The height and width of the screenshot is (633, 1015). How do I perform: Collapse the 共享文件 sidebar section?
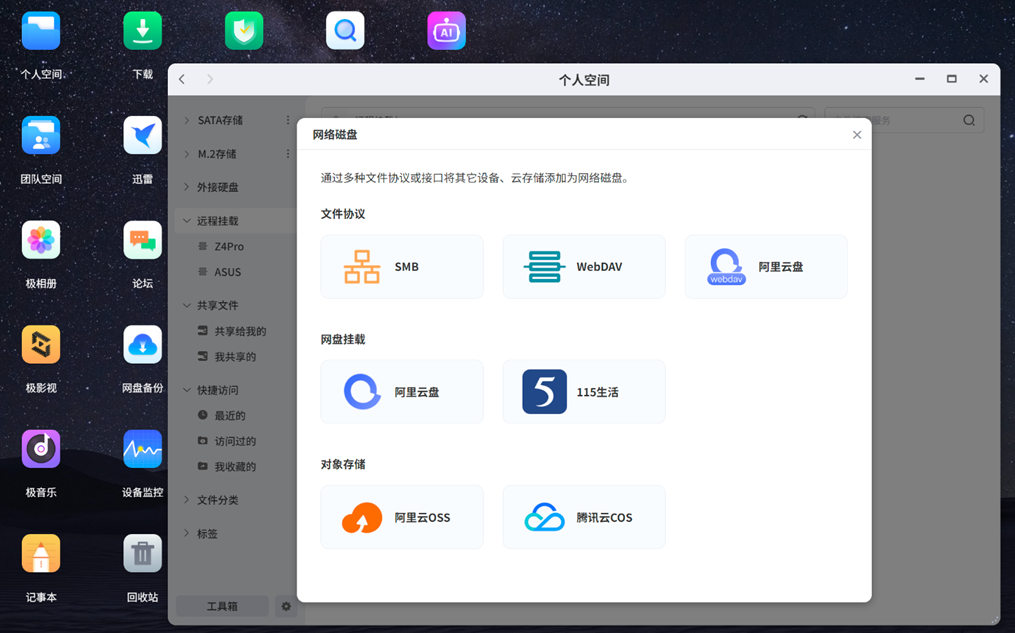(186, 305)
